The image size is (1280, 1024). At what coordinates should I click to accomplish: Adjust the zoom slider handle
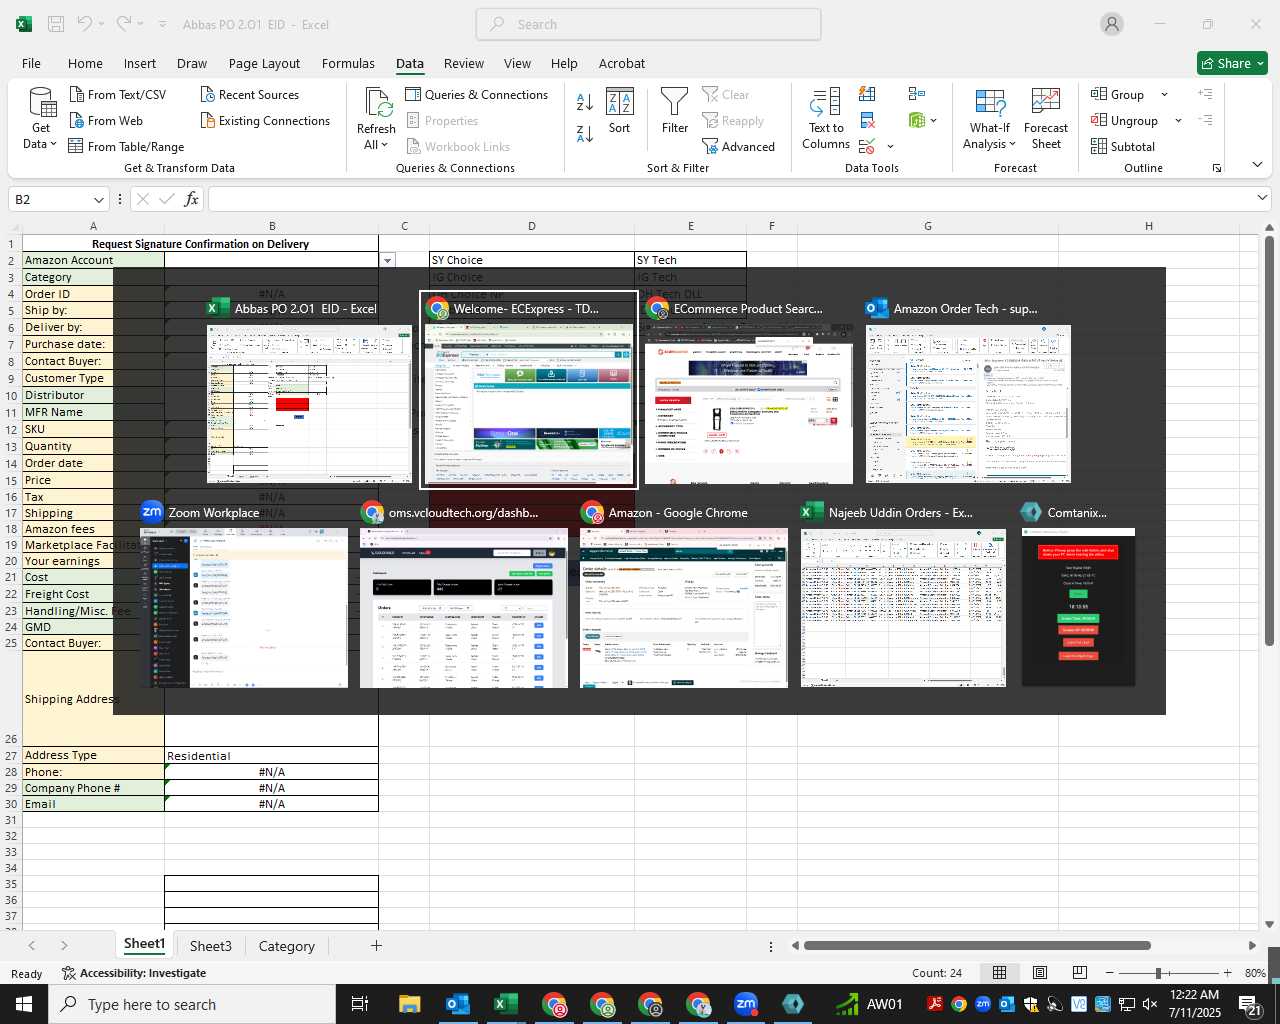click(1158, 973)
